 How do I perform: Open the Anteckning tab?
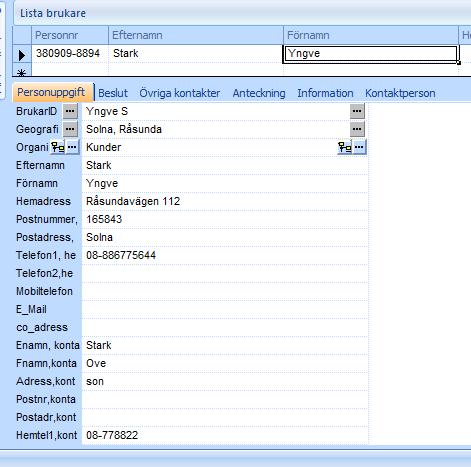[259, 93]
